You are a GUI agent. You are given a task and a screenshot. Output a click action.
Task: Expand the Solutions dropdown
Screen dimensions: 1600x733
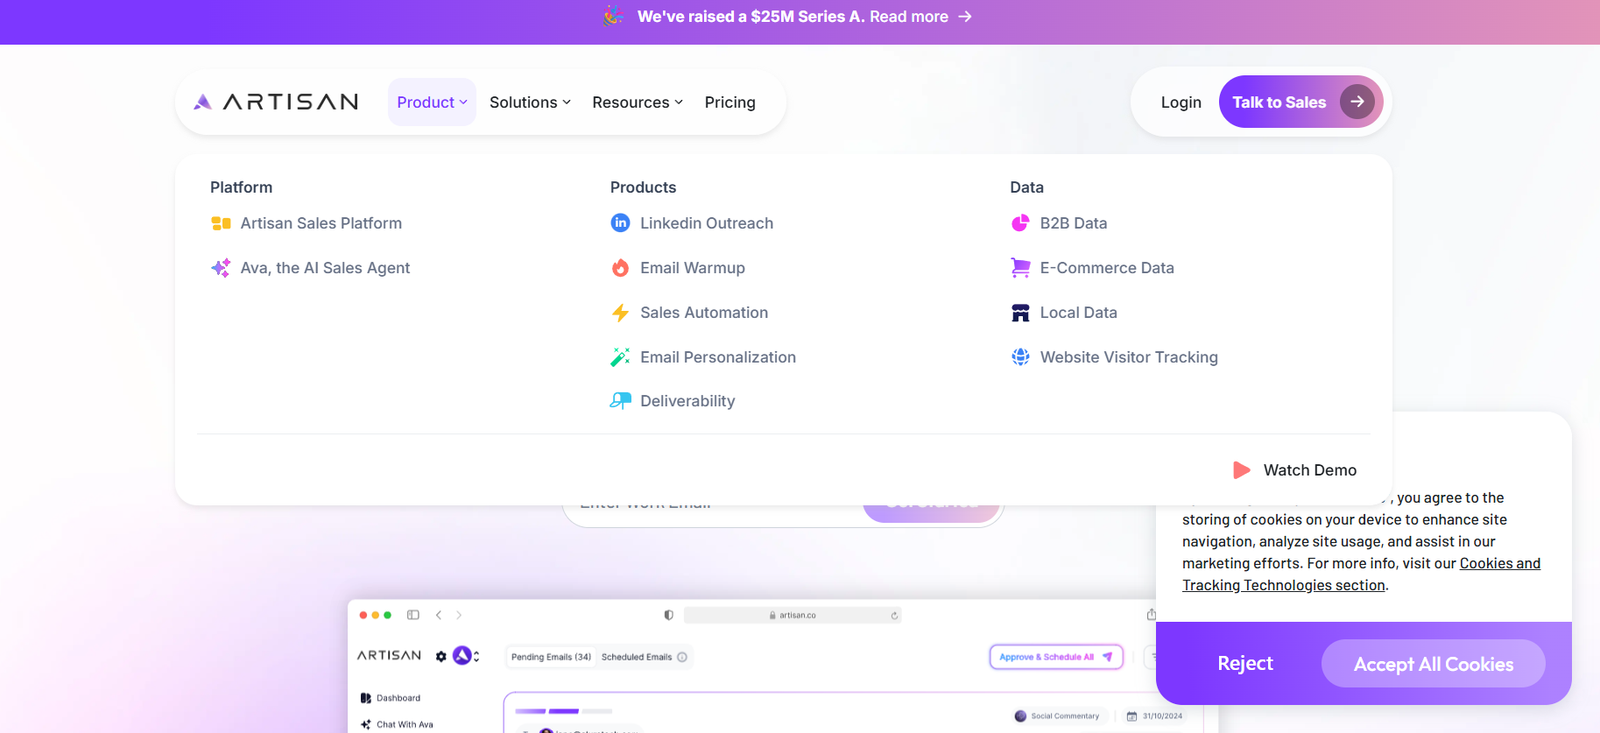530,102
